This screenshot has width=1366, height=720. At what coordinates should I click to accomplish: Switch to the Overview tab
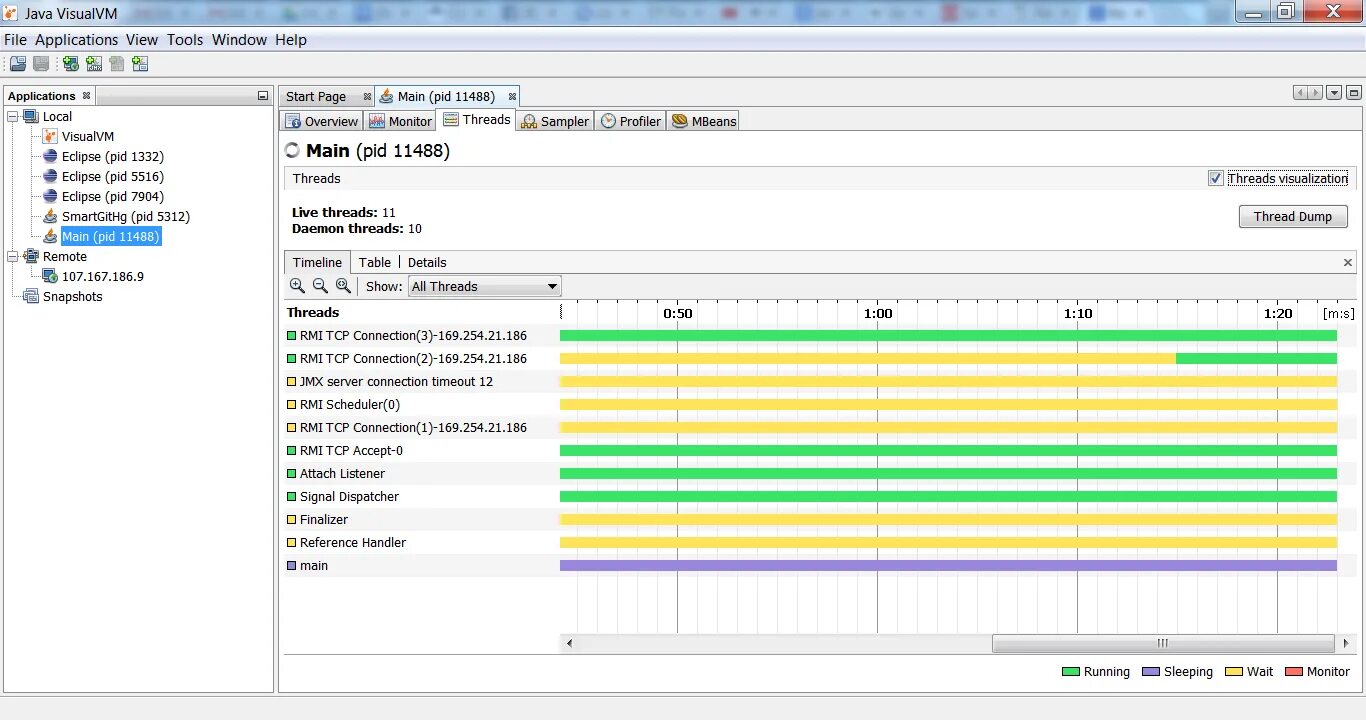coord(322,121)
